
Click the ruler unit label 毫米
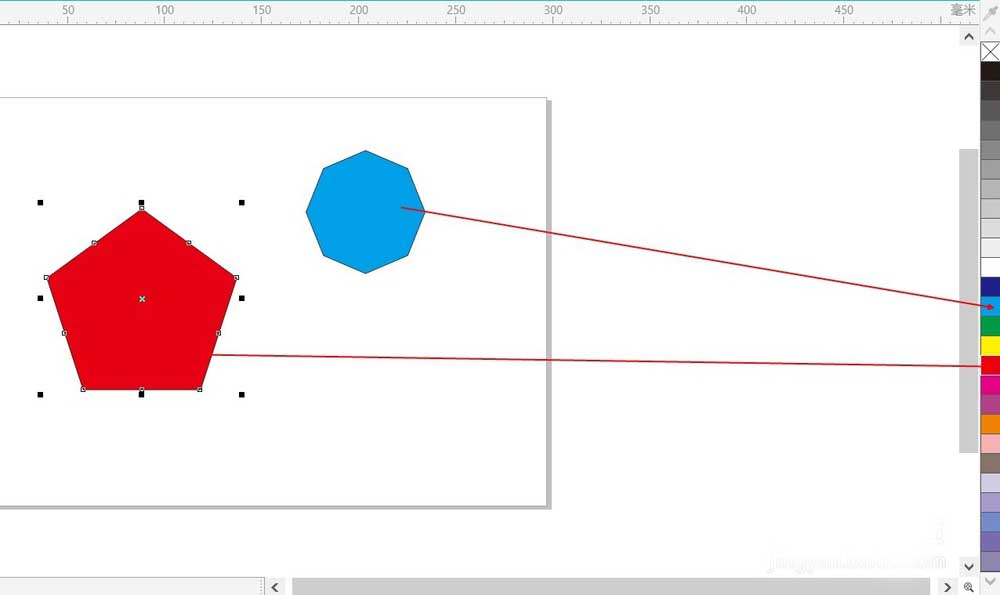(963, 10)
